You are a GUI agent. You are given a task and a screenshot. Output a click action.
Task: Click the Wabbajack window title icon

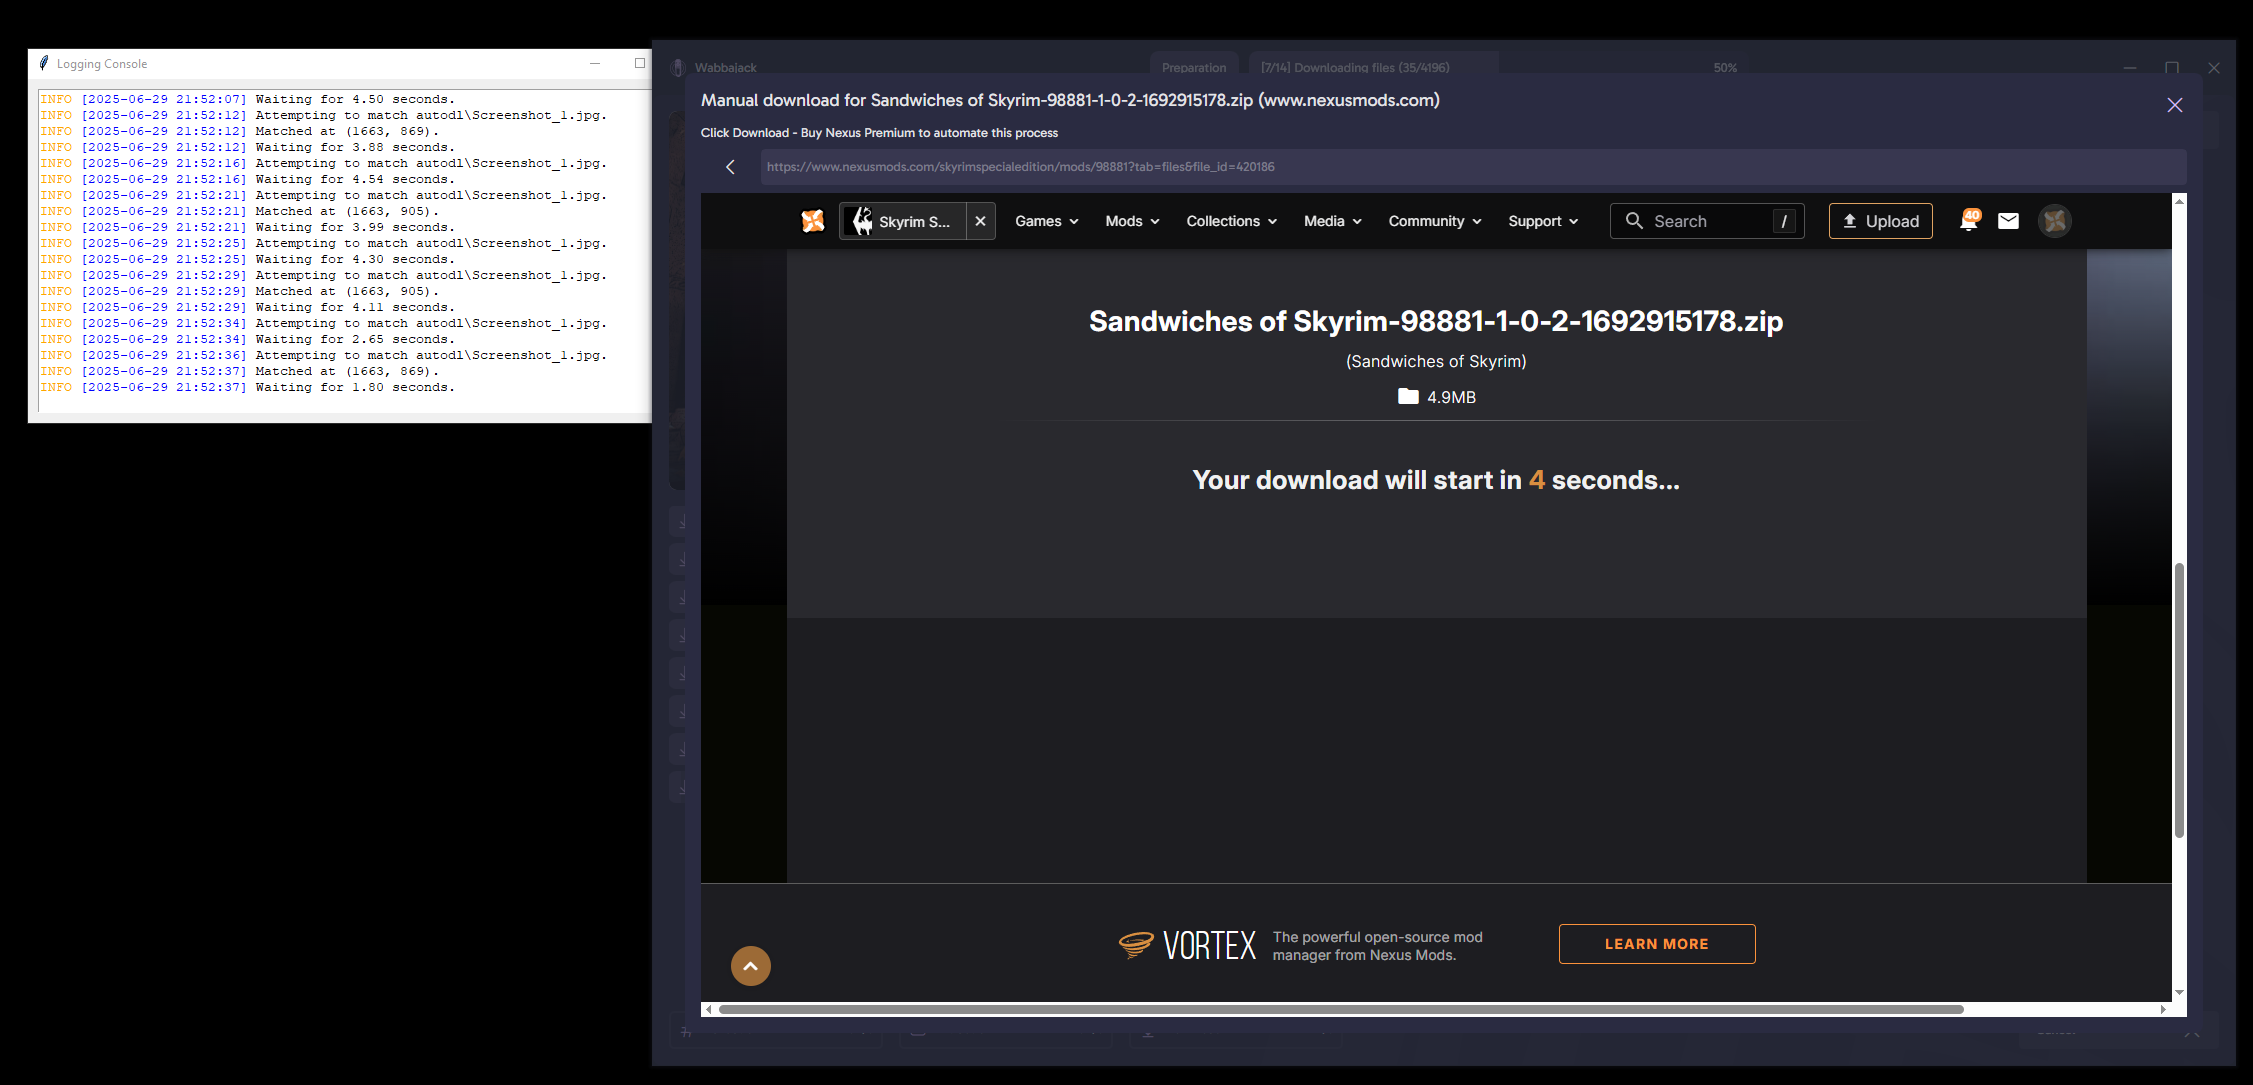[x=677, y=67]
